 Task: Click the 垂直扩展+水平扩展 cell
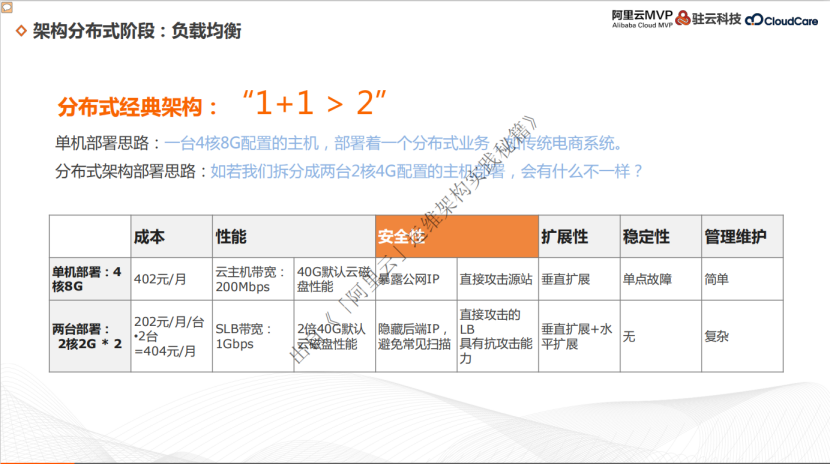point(579,336)
